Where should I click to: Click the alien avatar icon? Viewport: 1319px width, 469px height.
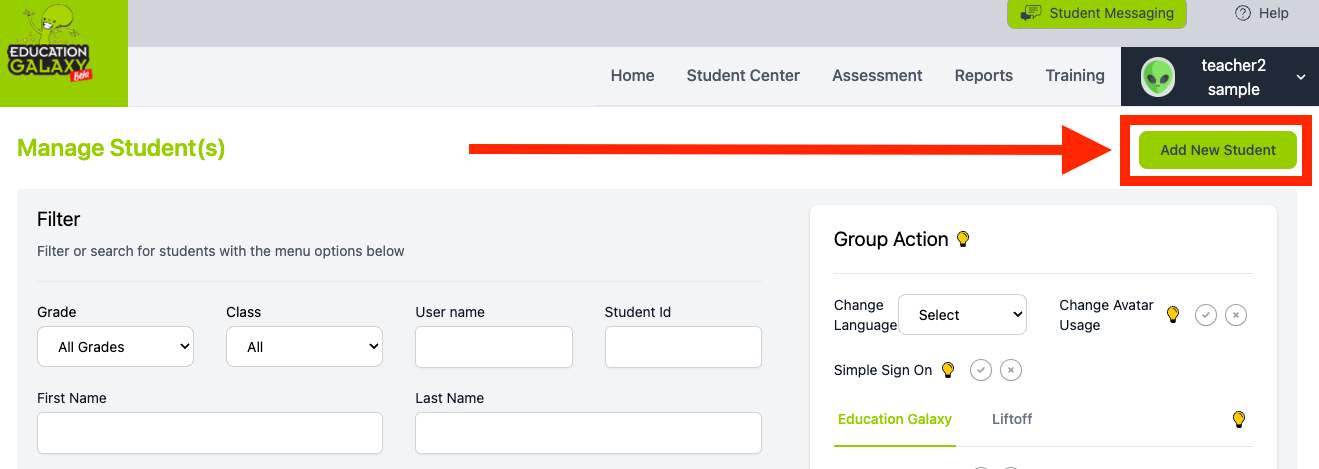1159,77
